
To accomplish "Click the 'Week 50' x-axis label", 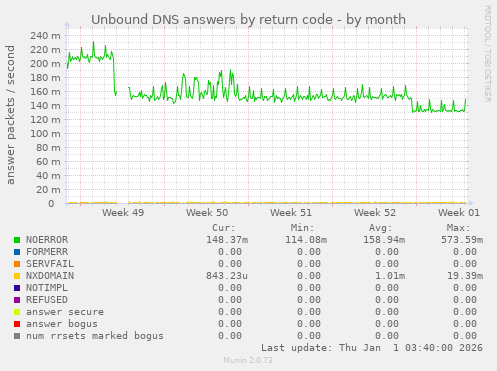I will [x=207, y=213].
